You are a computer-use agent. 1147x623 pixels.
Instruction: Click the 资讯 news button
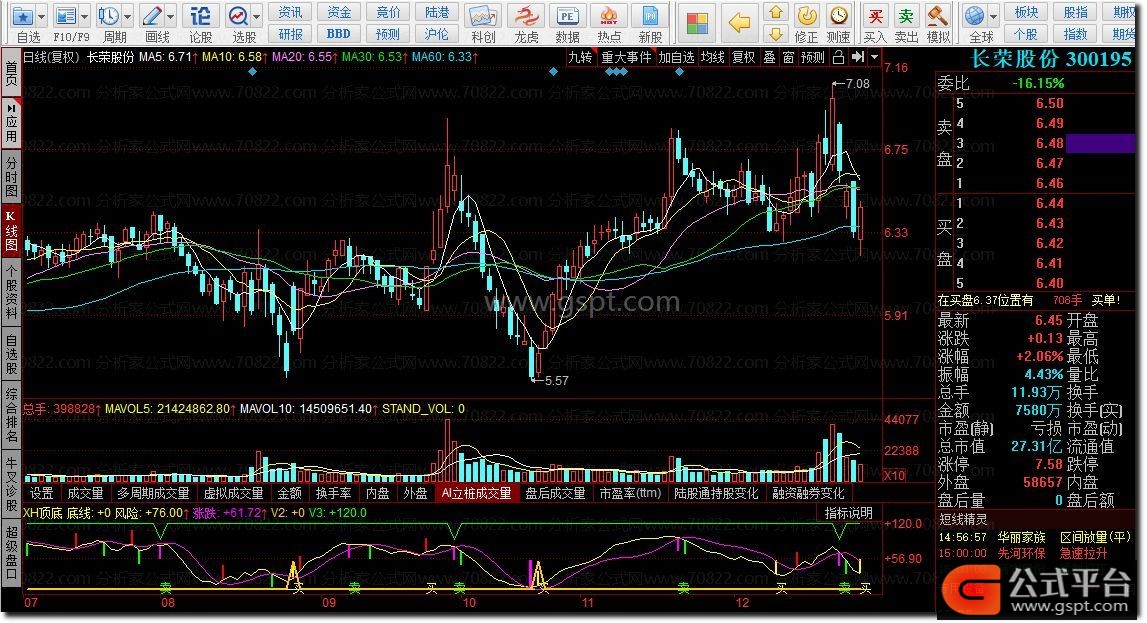tap(290, 12)
